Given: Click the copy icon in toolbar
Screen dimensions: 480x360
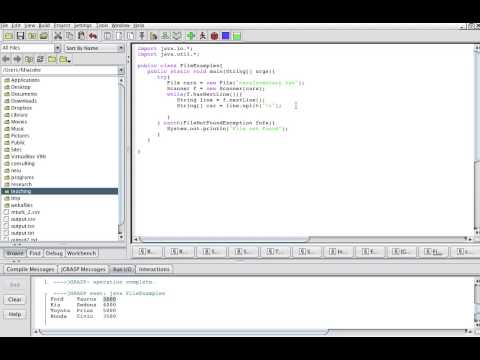Looking at the screenshot, I should pyautogui.click(x=69, y=36).
